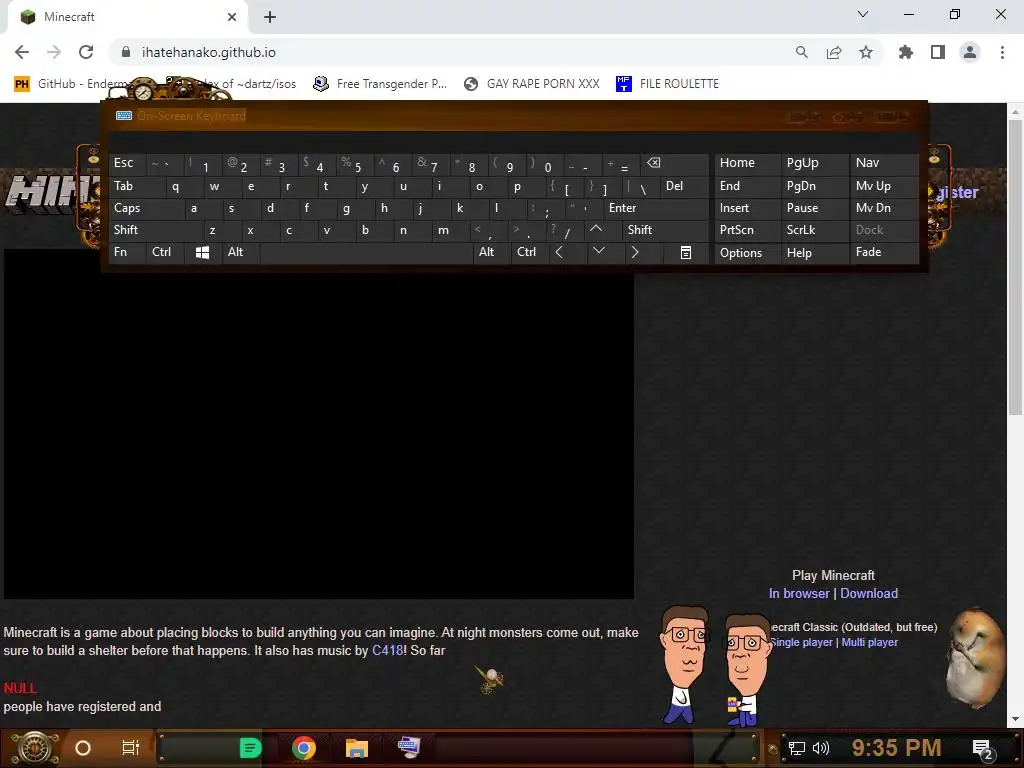Toggle the Nav key on the On-Screen Keyboard
Viewport: 1024px width, 768px height.
pyautogui.click(x=884, y=163)
